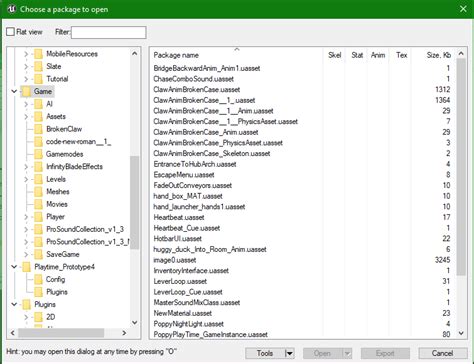Viewport: 474px width, 364px height.
Task: Click the Cancel button
Action: tap(443, 353)
